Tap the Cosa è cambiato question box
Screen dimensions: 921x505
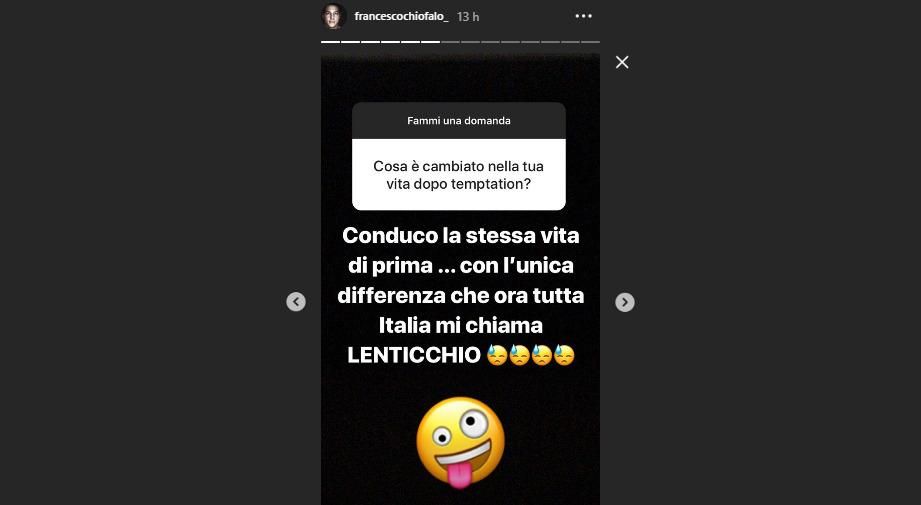pyautogui.click(x=459, y=174)
